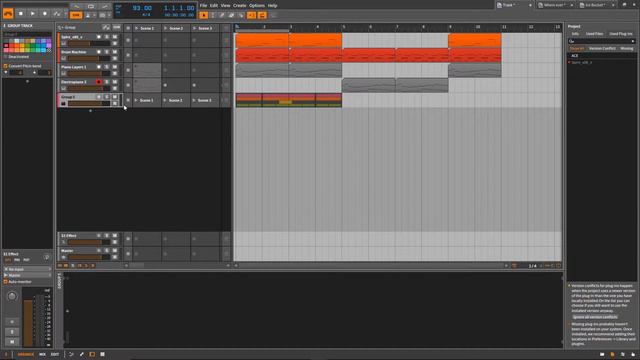Adjust the Drum Machine volume fader
This screenshot has height=360, width=640.
click(89, 58)
